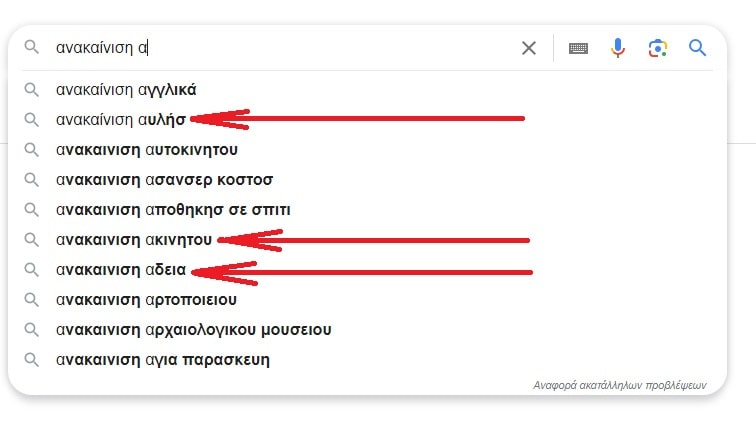Select suggestion ανακαίνιση αυλήσ
This screenshot has width=756, height=426.
point(120,120)
